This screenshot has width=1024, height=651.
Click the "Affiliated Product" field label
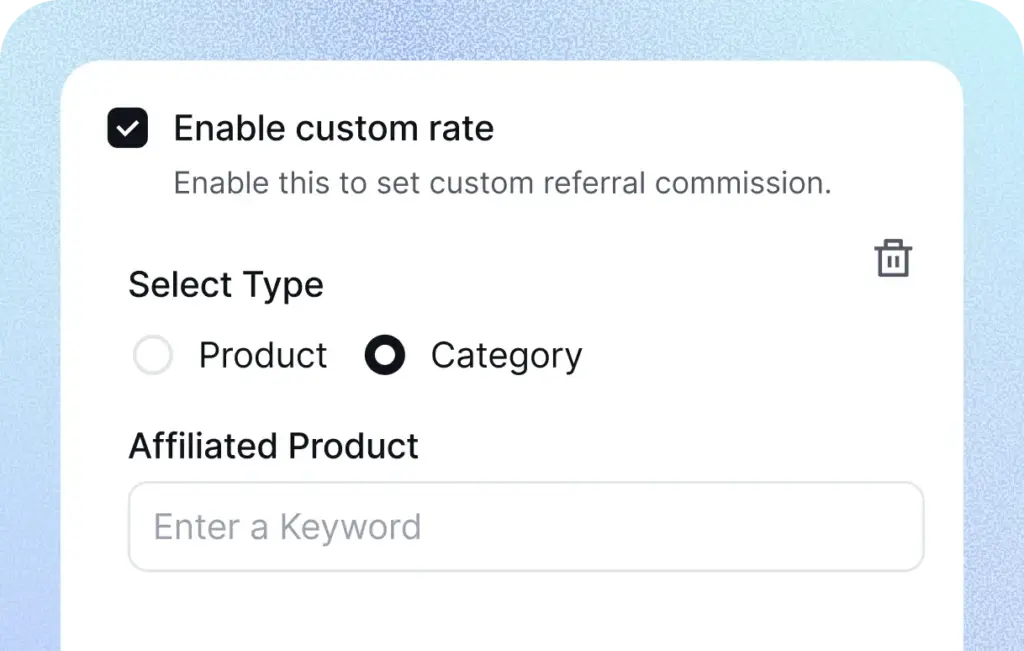tap(273, 445)
